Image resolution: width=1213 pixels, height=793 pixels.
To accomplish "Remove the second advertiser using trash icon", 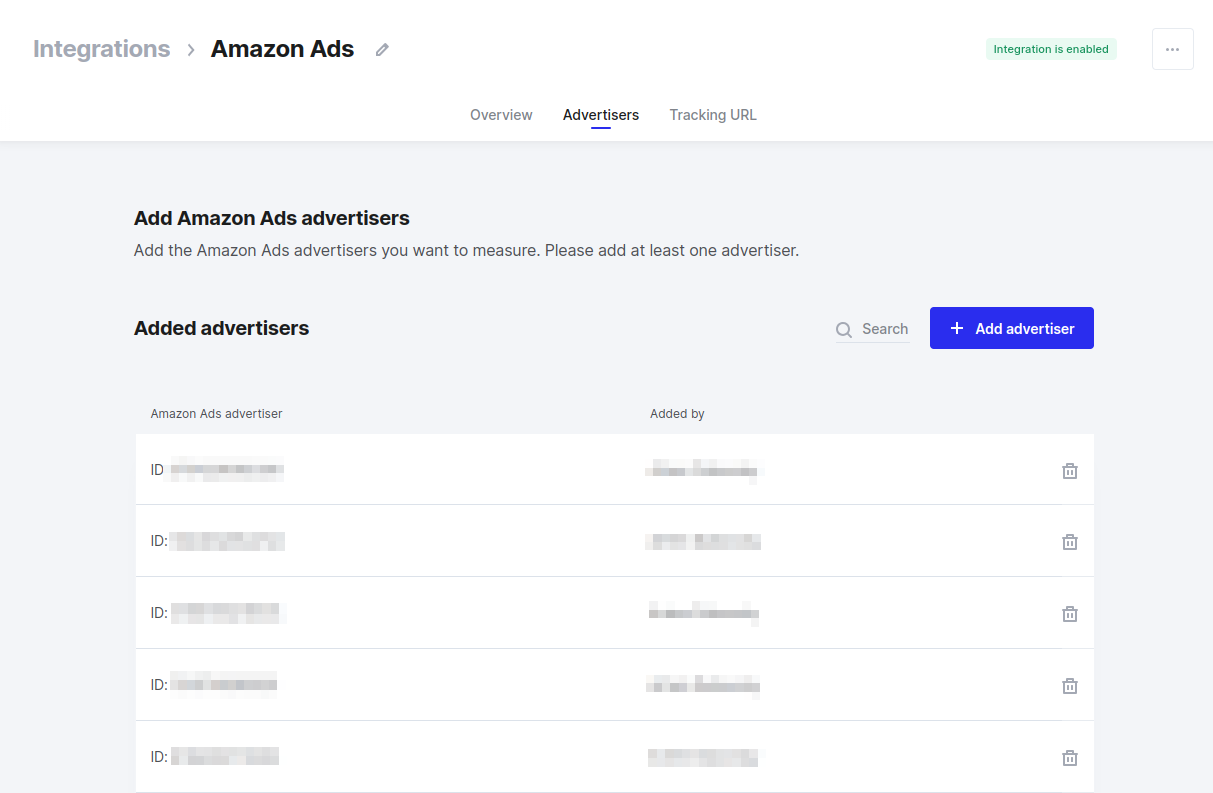I will click(x=1069, y=542).
